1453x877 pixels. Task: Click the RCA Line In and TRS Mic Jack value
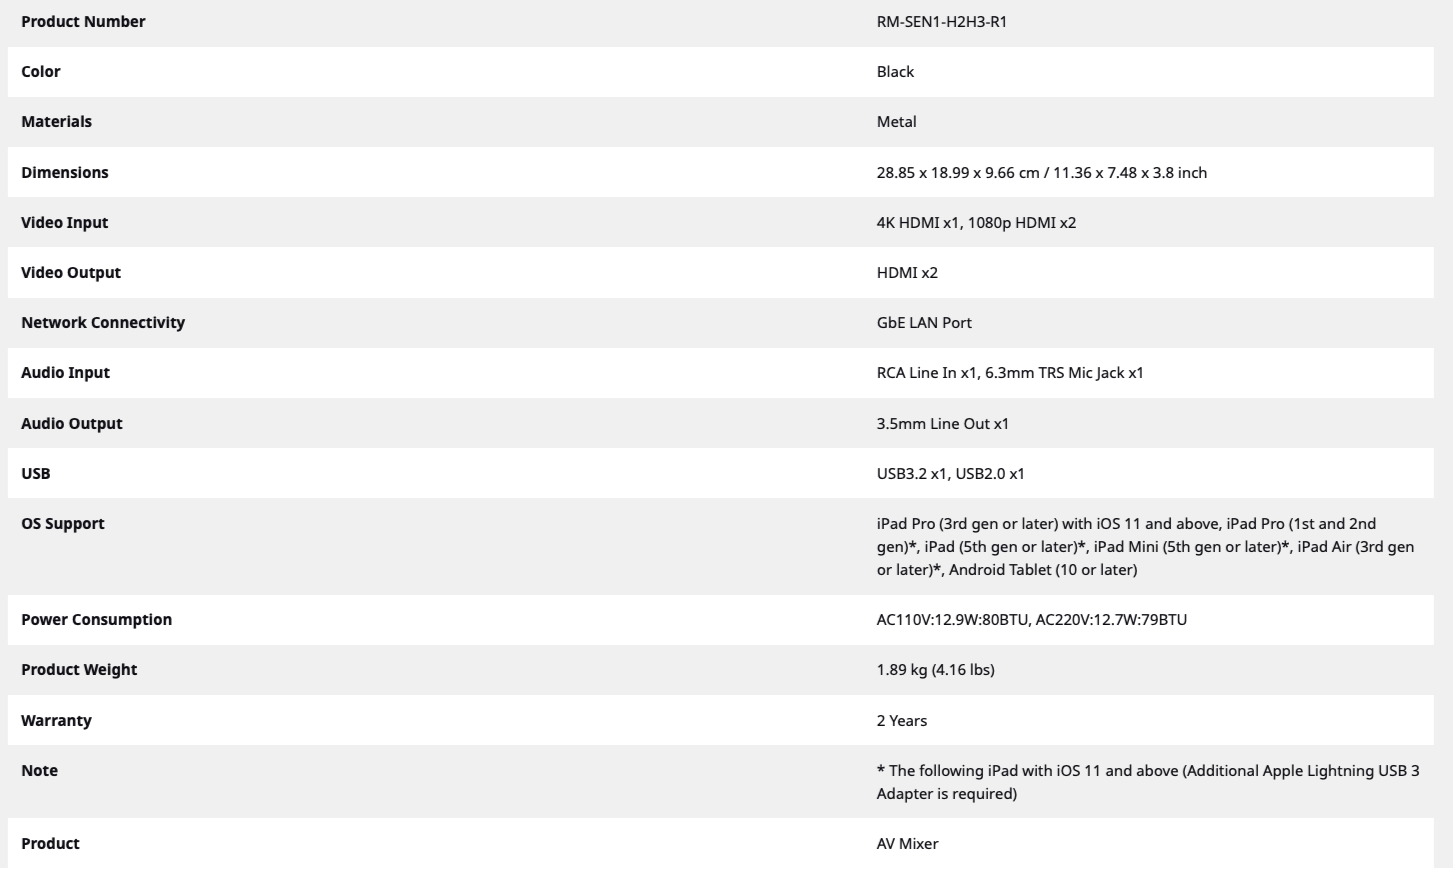(x=1010, y=373)
